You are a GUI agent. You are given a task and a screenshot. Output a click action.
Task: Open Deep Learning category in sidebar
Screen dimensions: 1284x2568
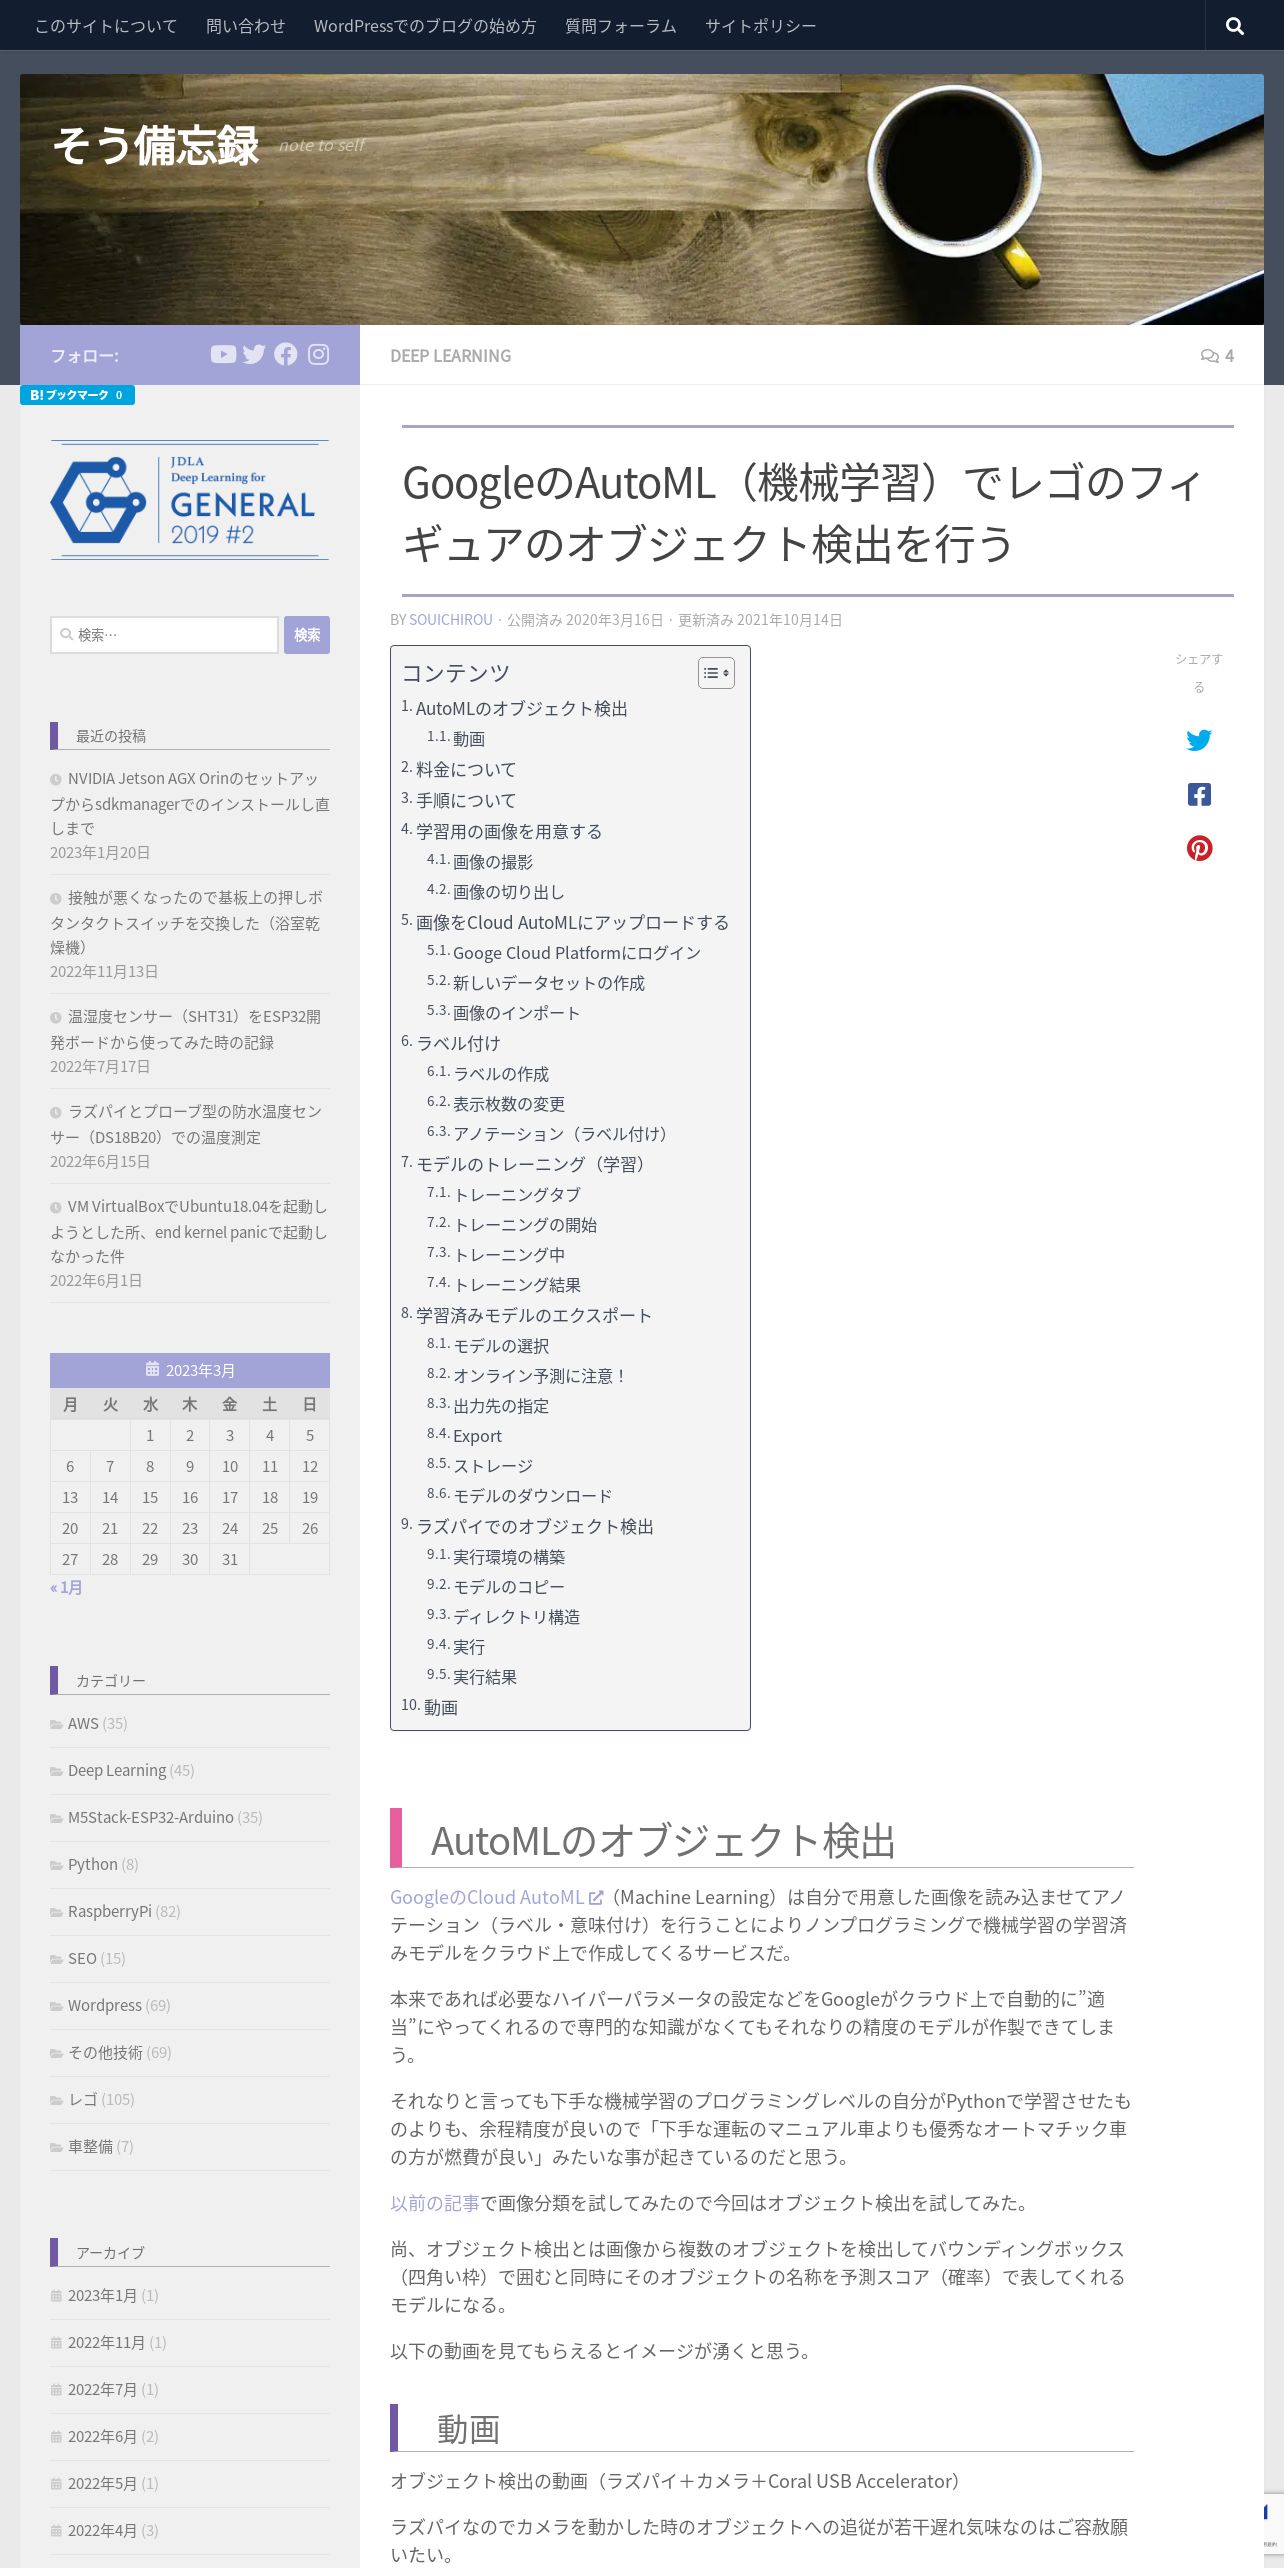point(117,1770)
